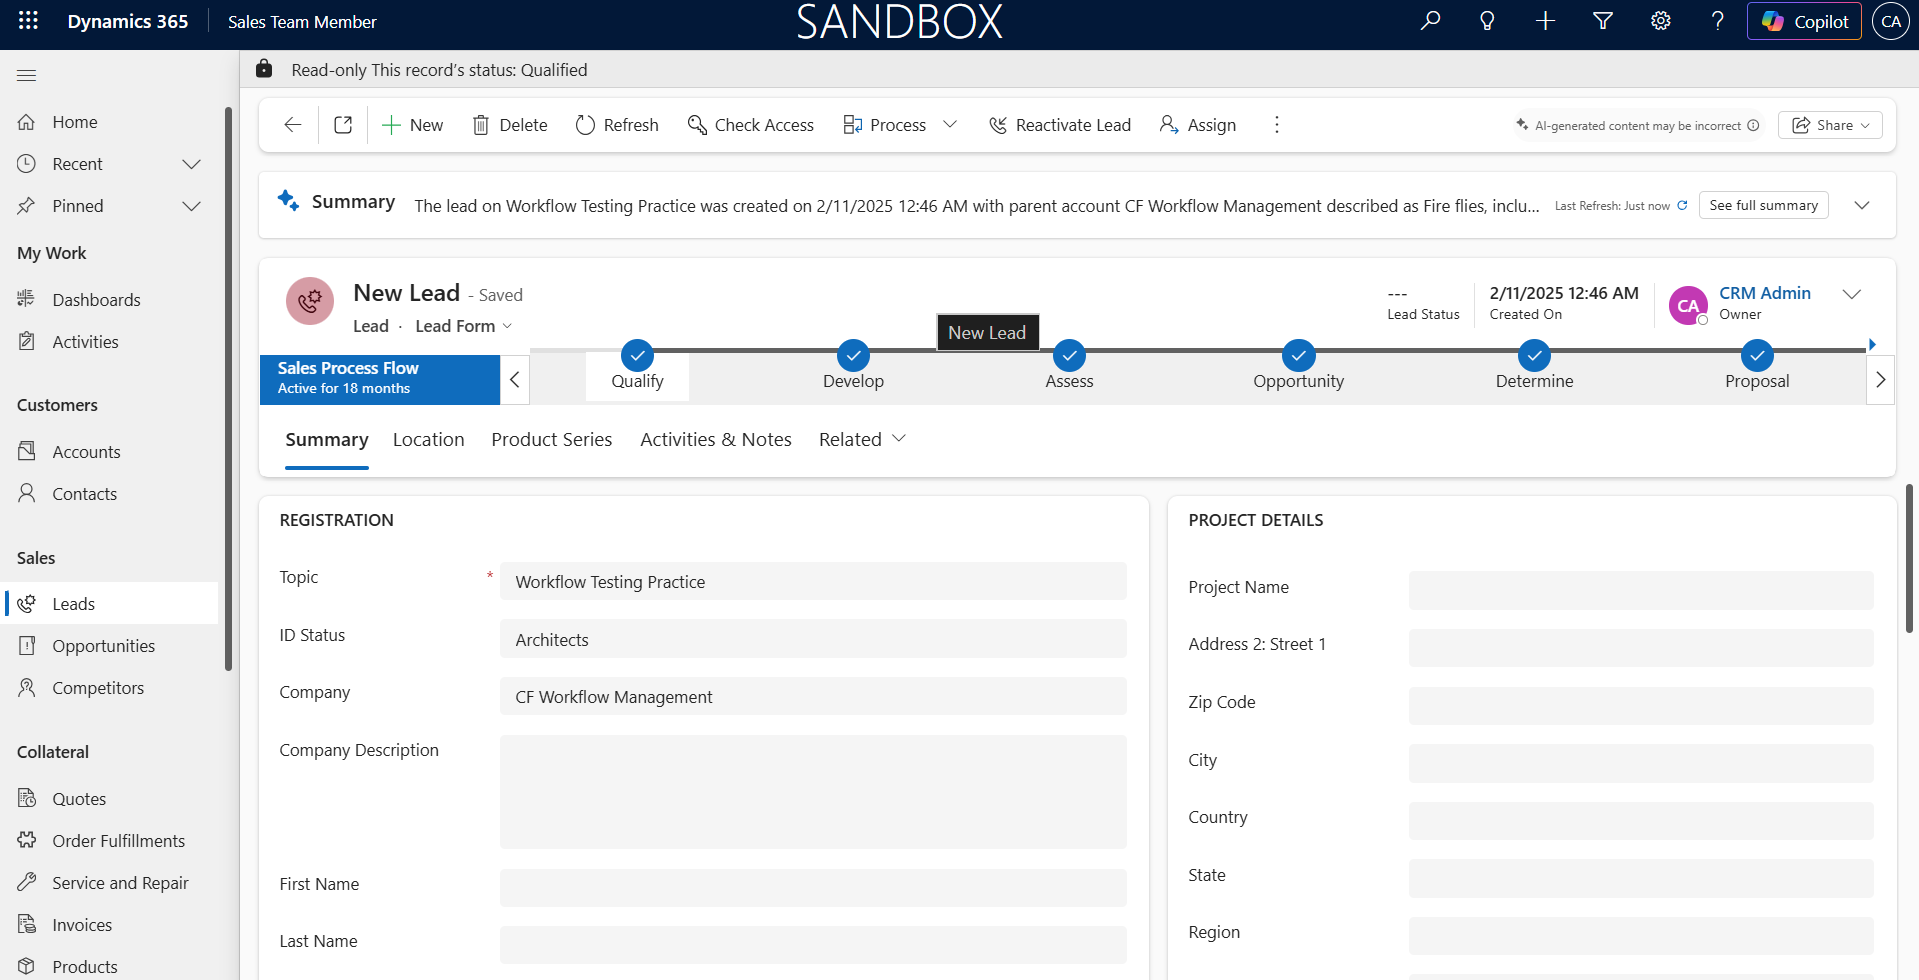The width and height of the screenshot is (1919, 980).
Task: Click Check Access command
Action: click(751, 125)
